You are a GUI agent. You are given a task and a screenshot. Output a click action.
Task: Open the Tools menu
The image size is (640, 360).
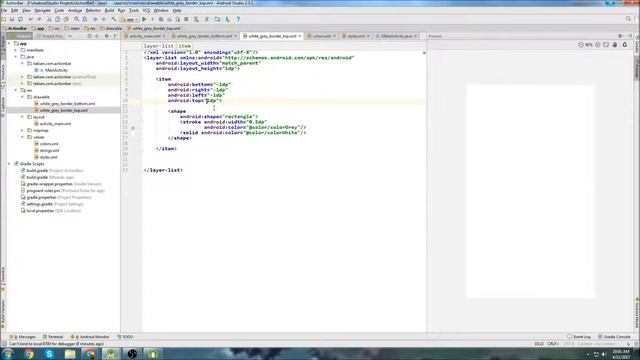(134, 10)
